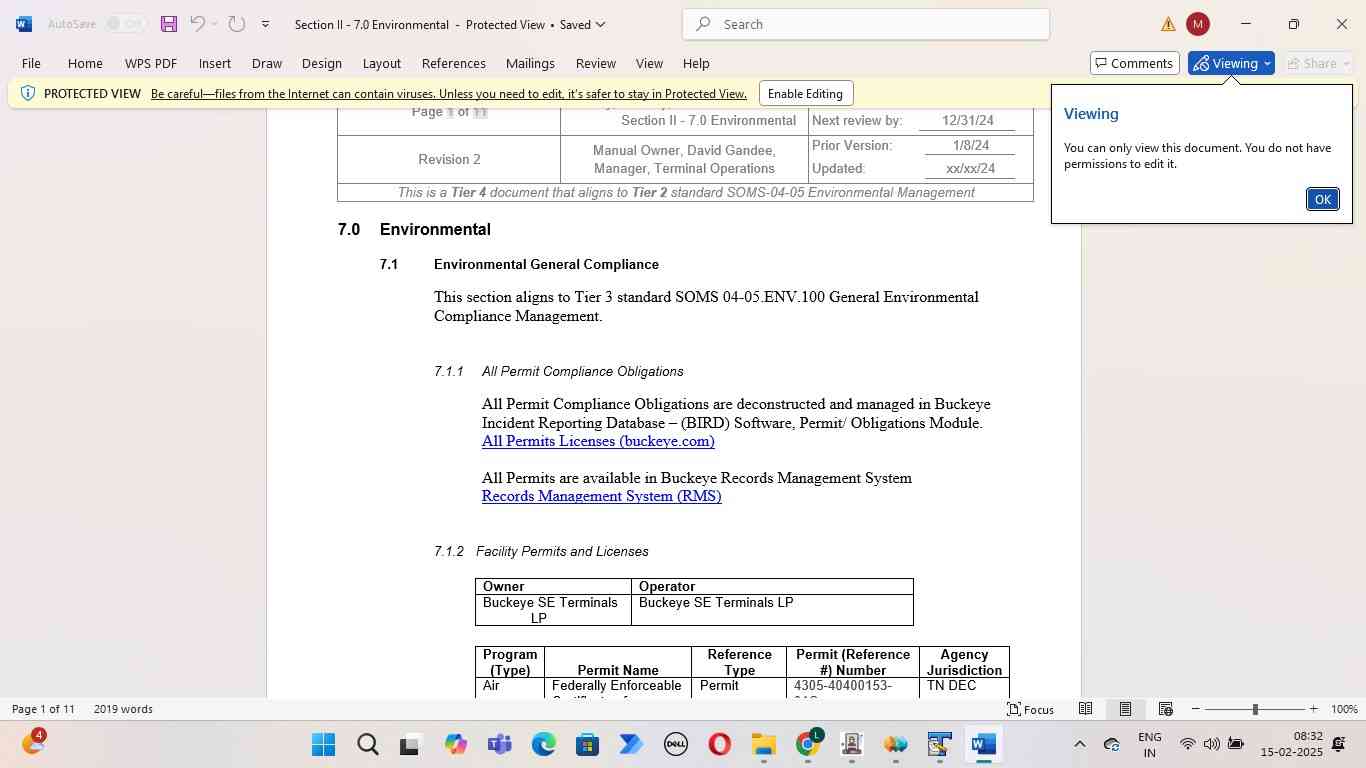
Task: Open the account profile avatar M
Action: click(1197, 24)
